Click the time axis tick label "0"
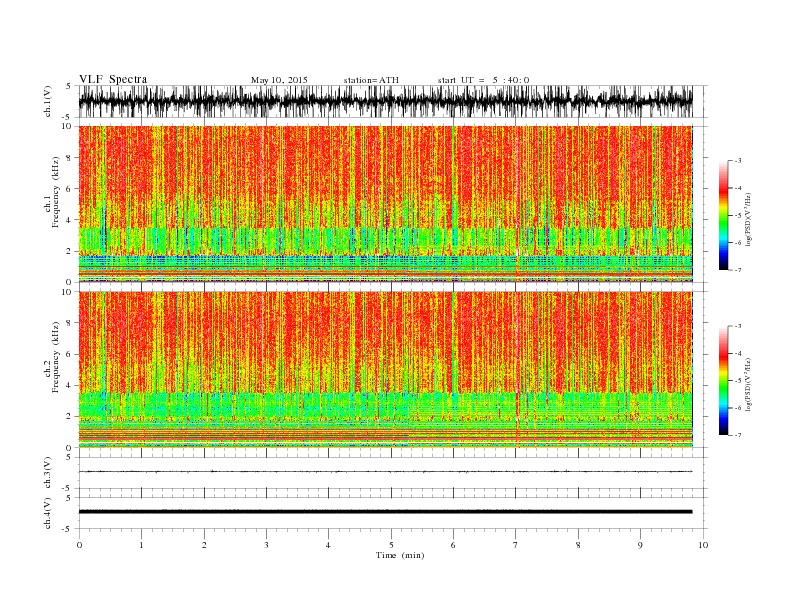 tap(79, 545)
